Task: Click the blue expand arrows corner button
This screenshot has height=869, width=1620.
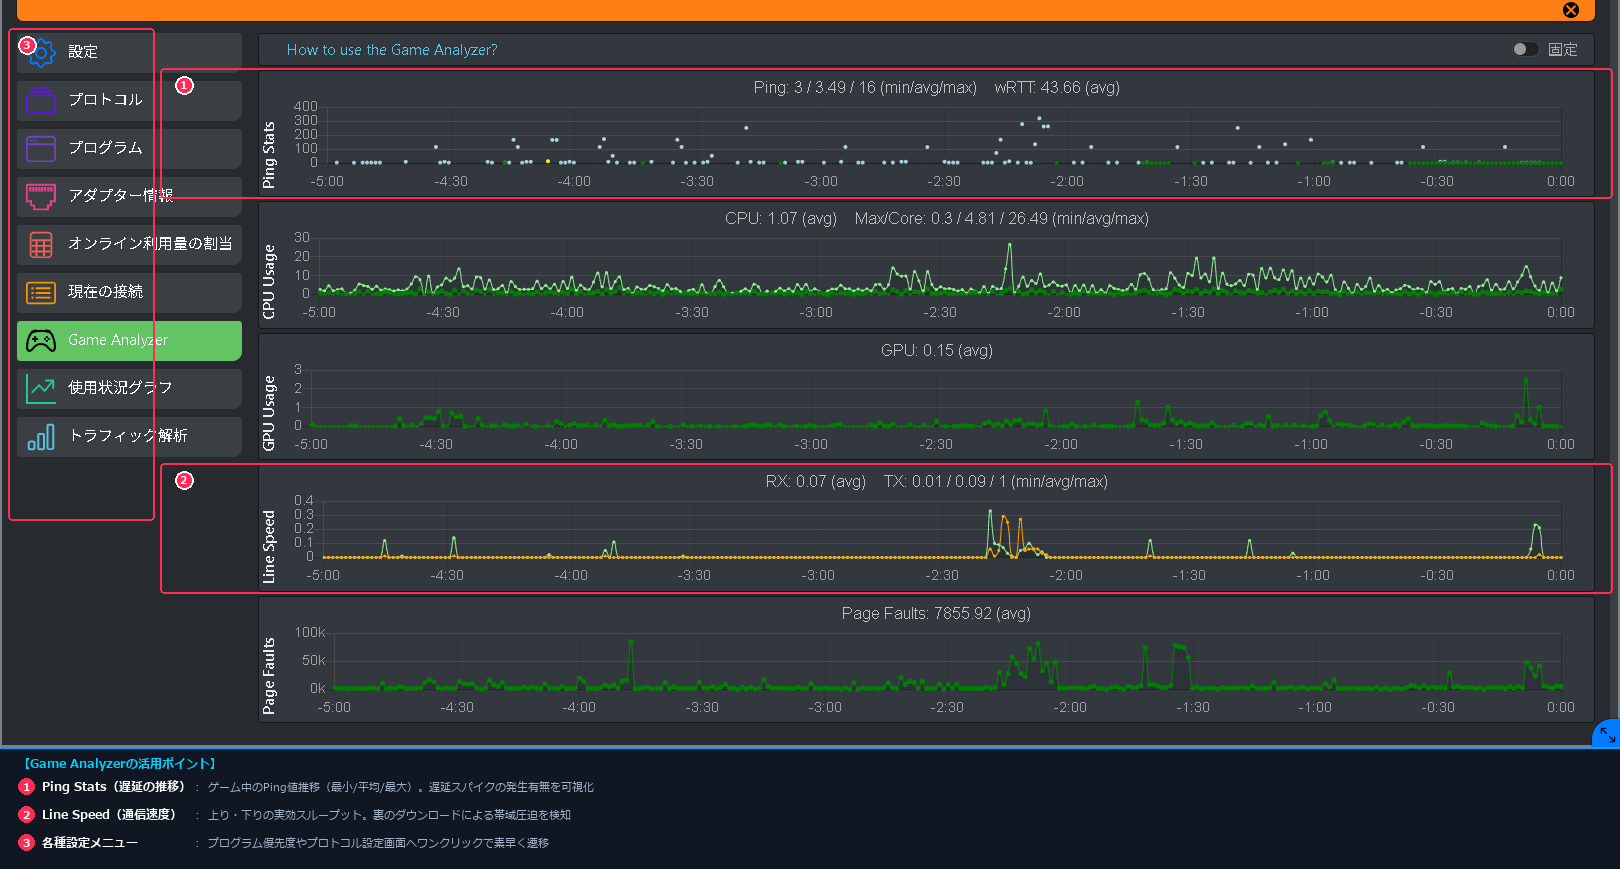Action: (1607, 734)
